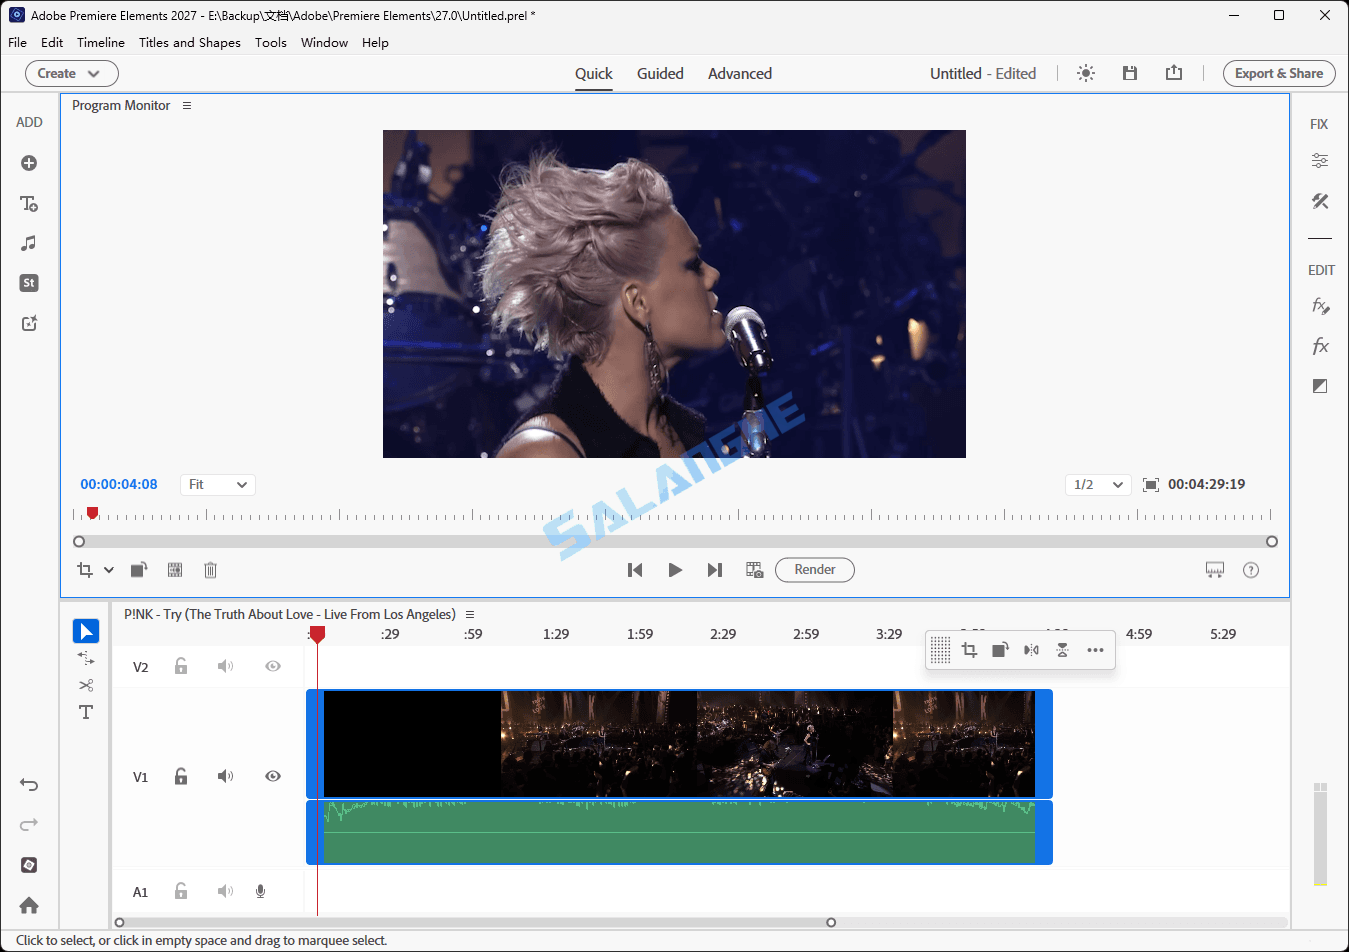1349x952 pixels.
Task: Open the Adobe Stock St icon
Action: tap(29, 283)
